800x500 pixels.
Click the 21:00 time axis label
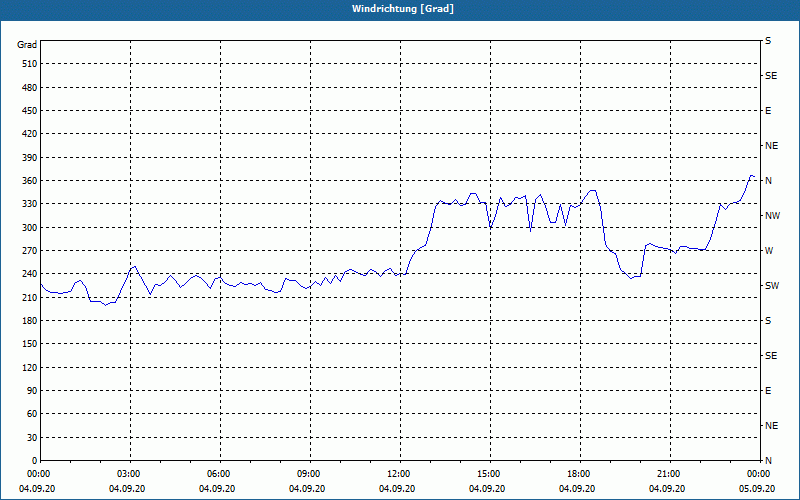pos(669,474)
